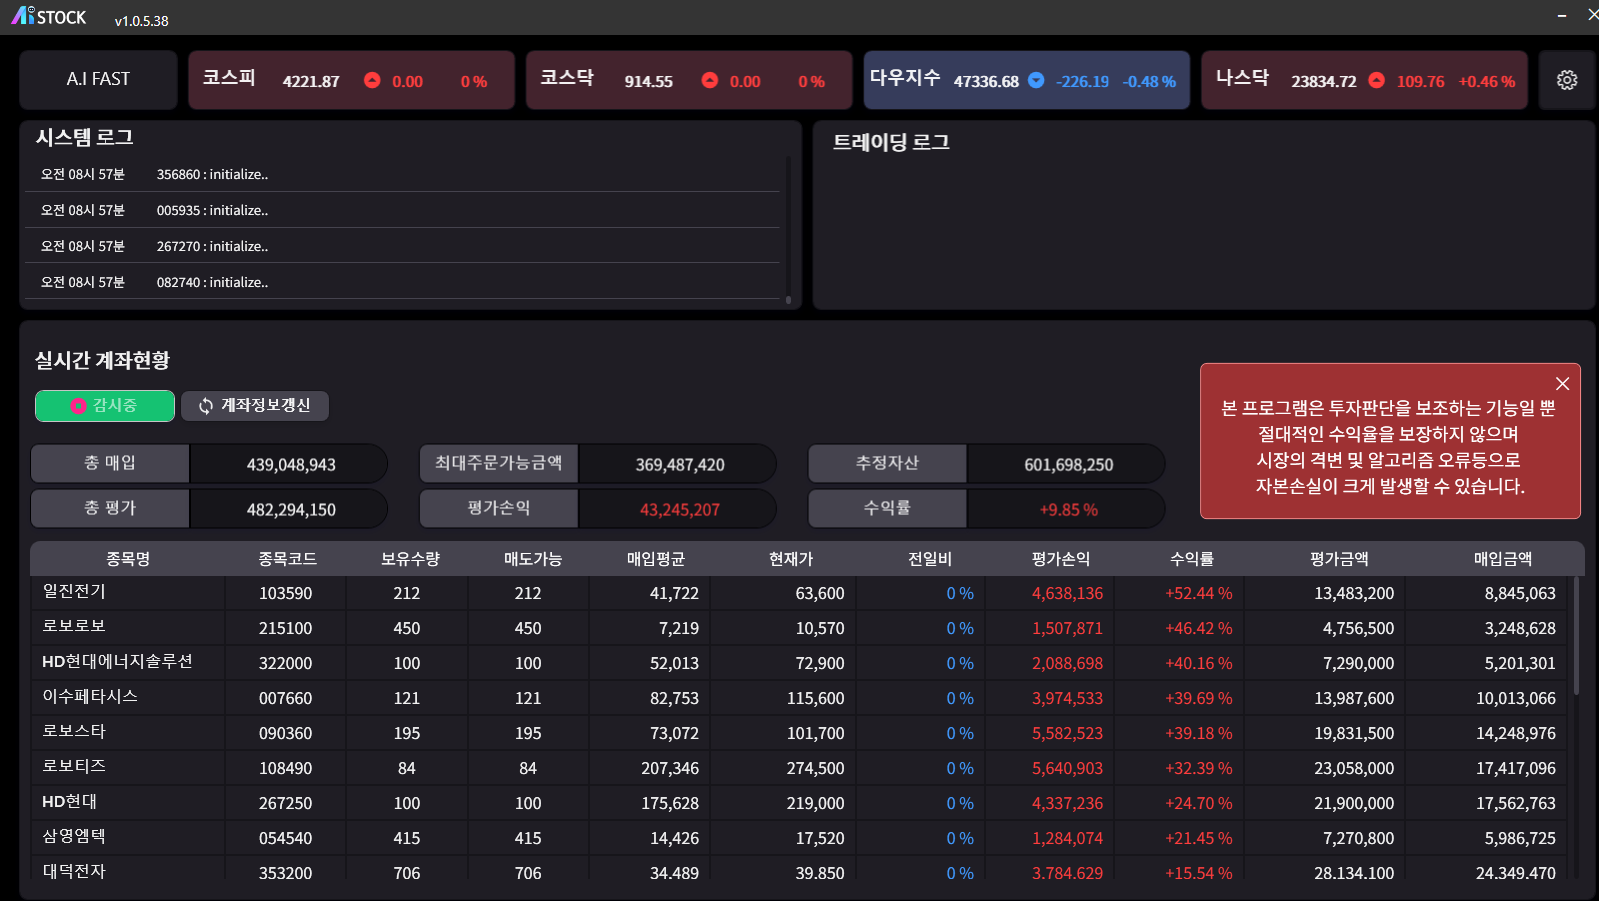The image size is (1599, 901).
Task: Select the 356860 initialize log entry
Action: (x=212, y=174)
